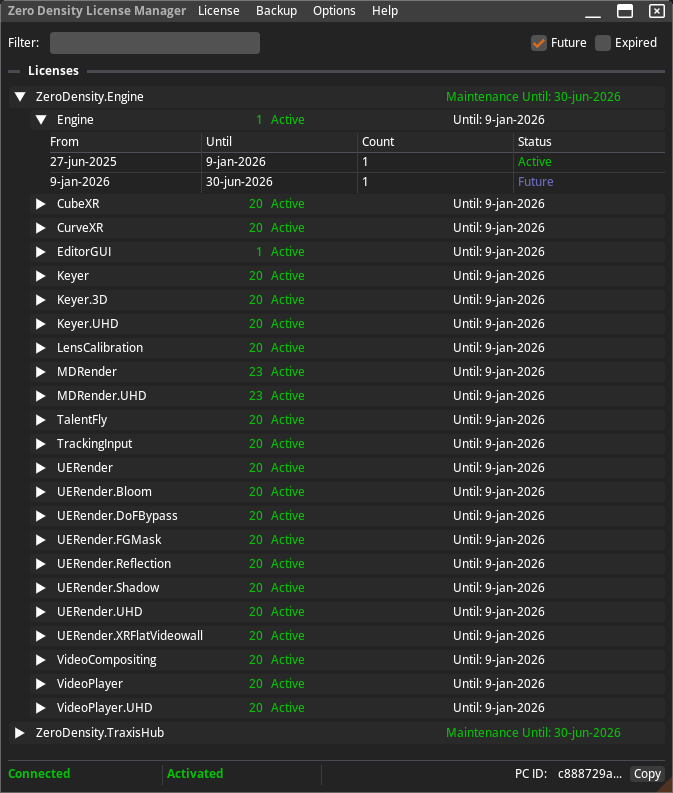The image size is (673, 793).
Task: Expand the UERender.Bloom license arrow
Action: (x=41, y=492)
